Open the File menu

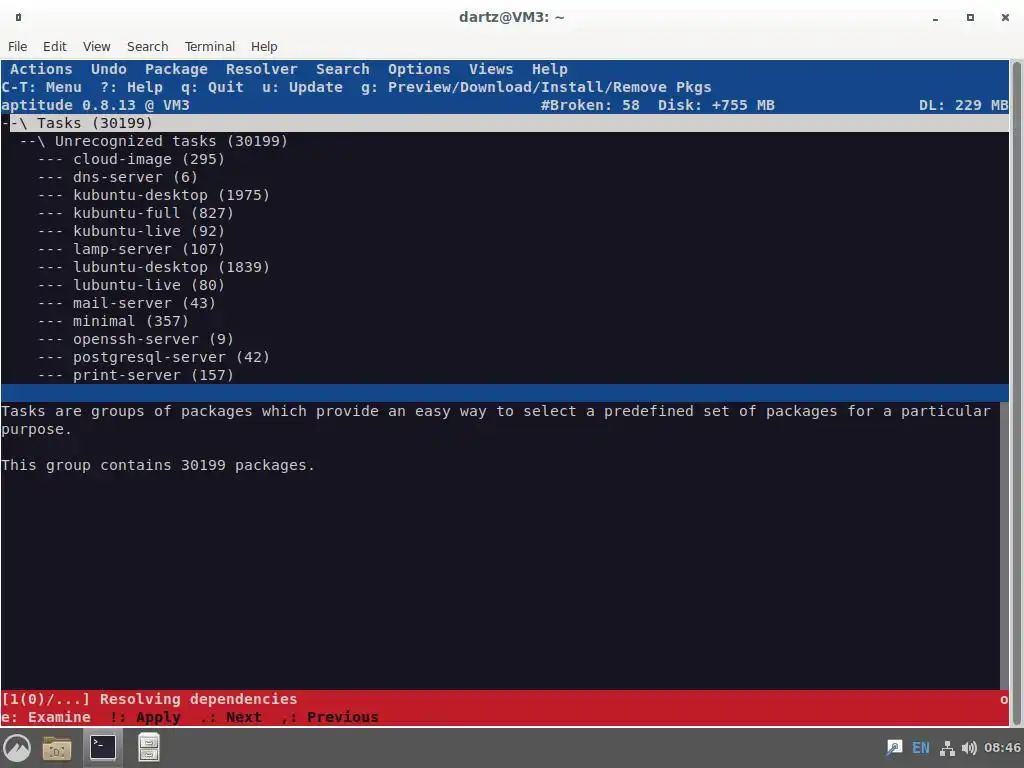click(18, 46)
